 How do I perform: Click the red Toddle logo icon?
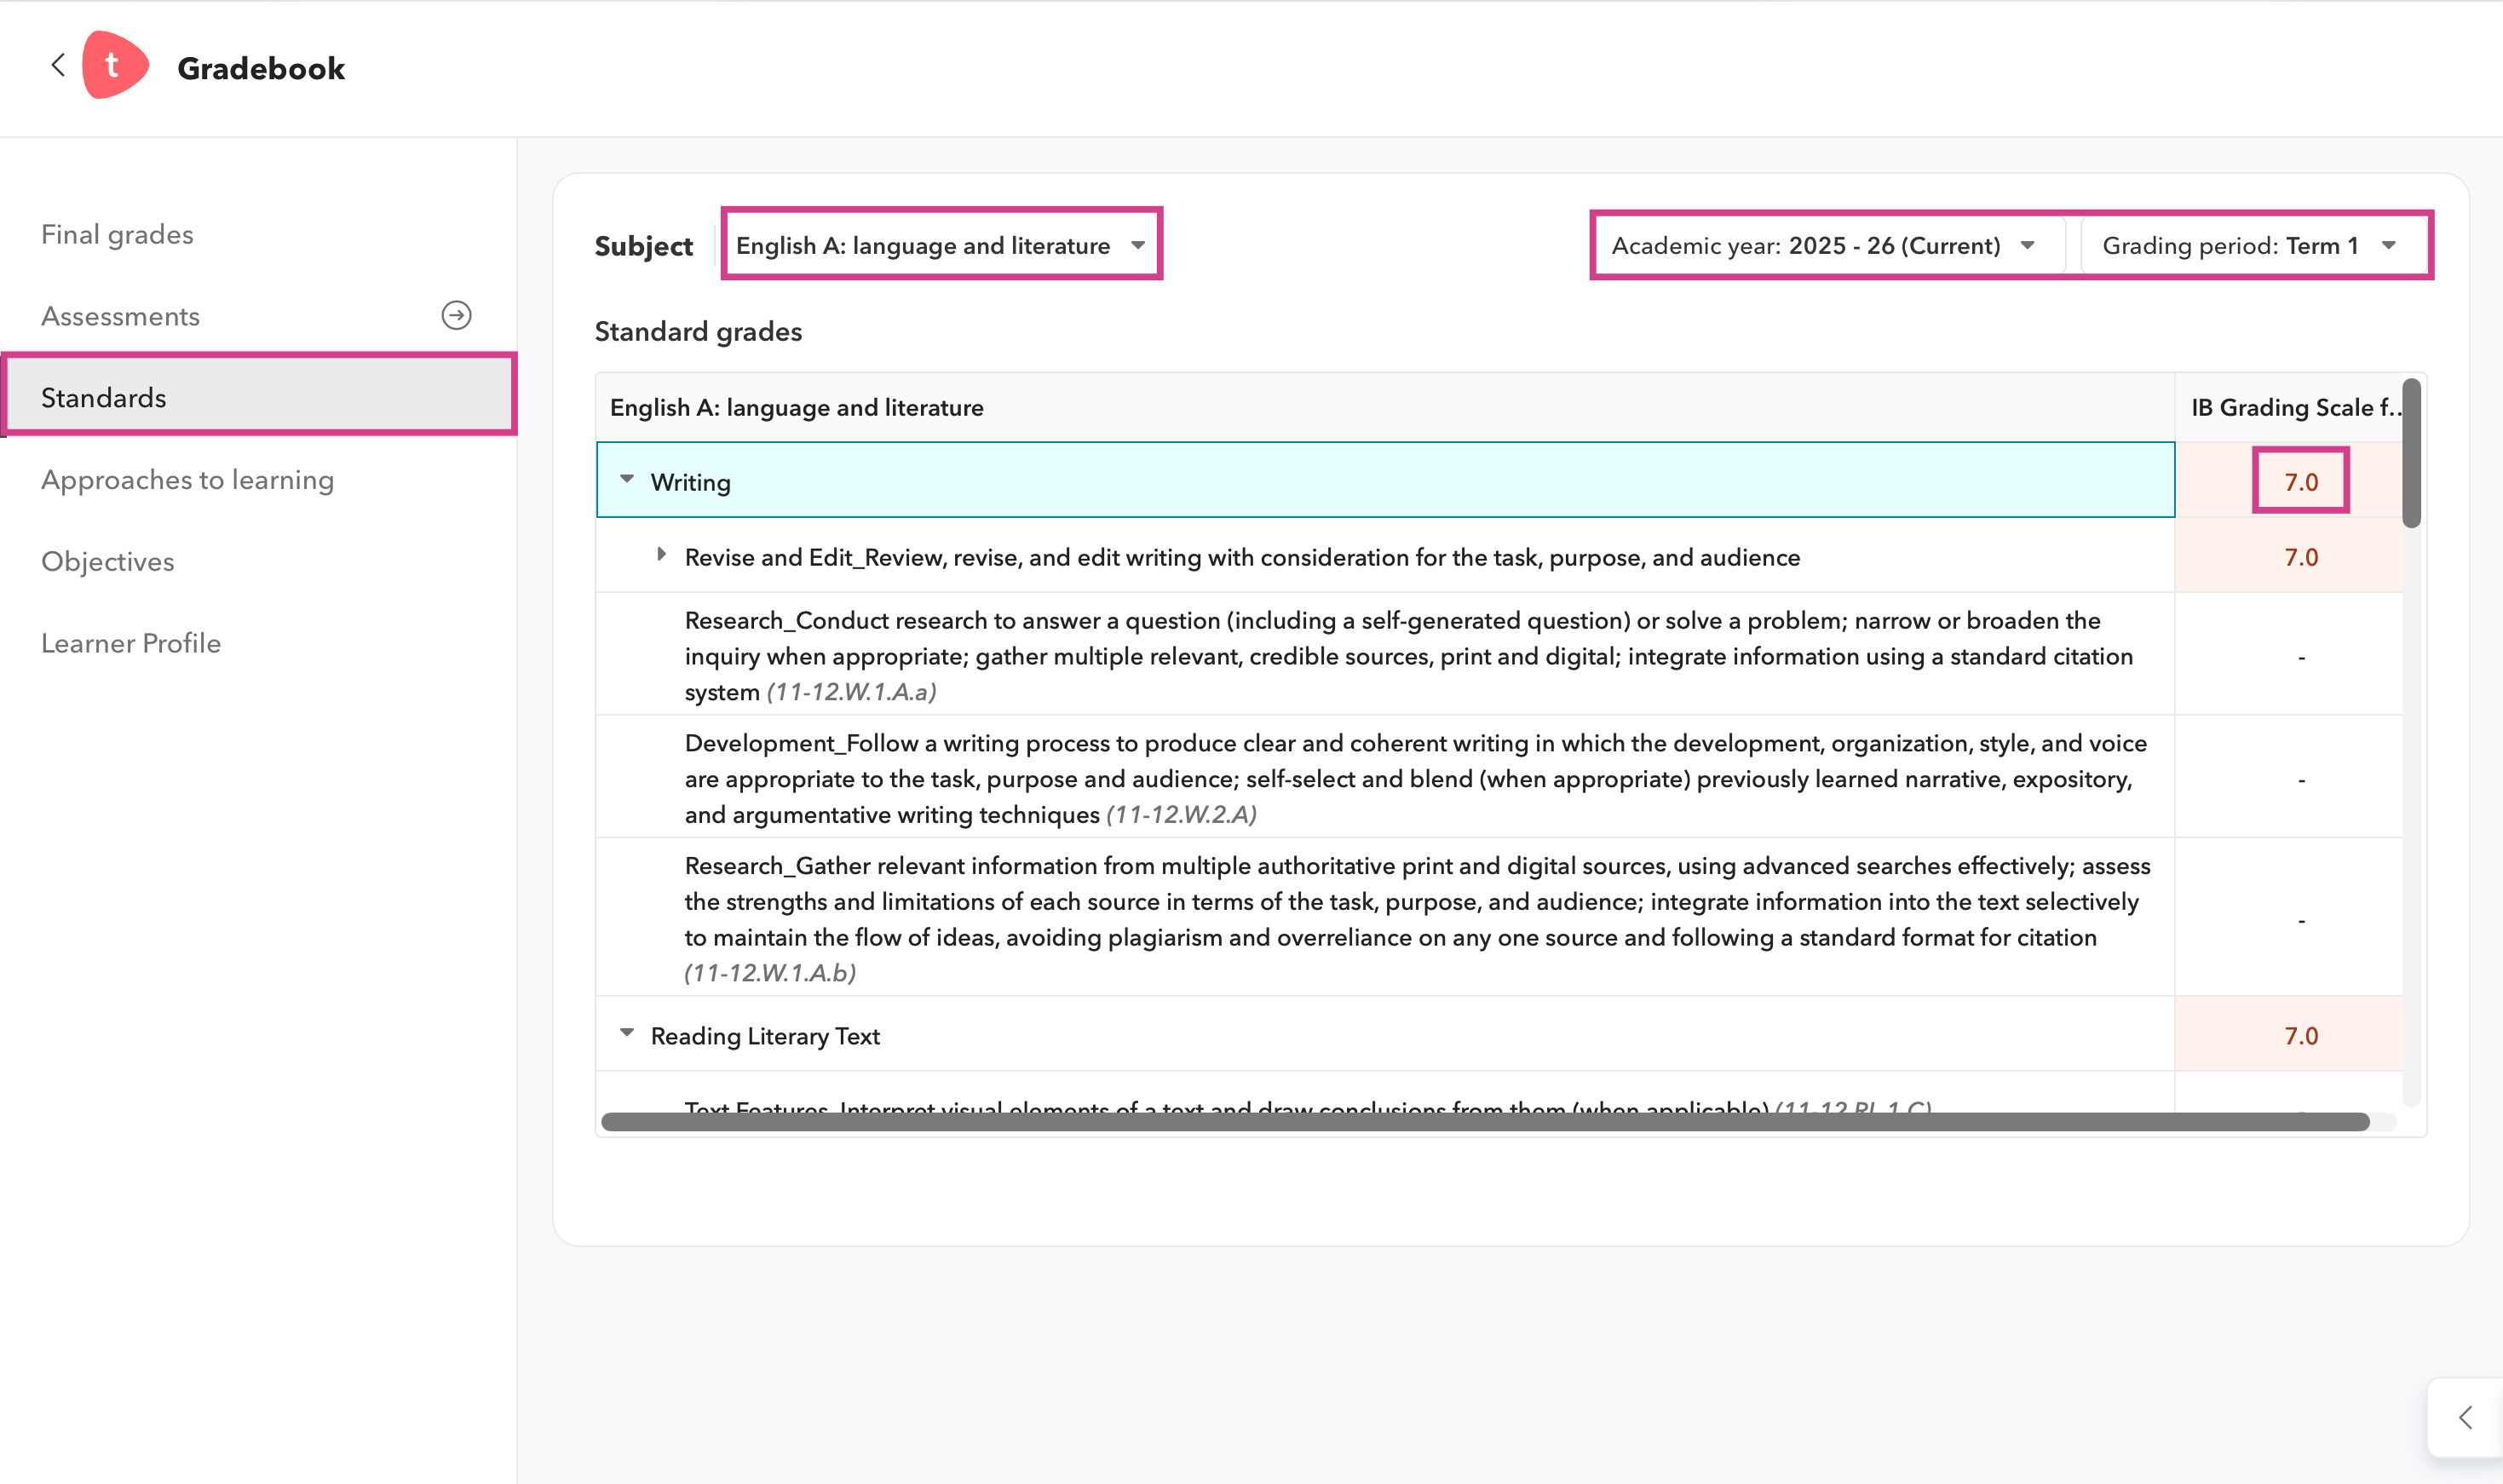(x=115, y=66)
